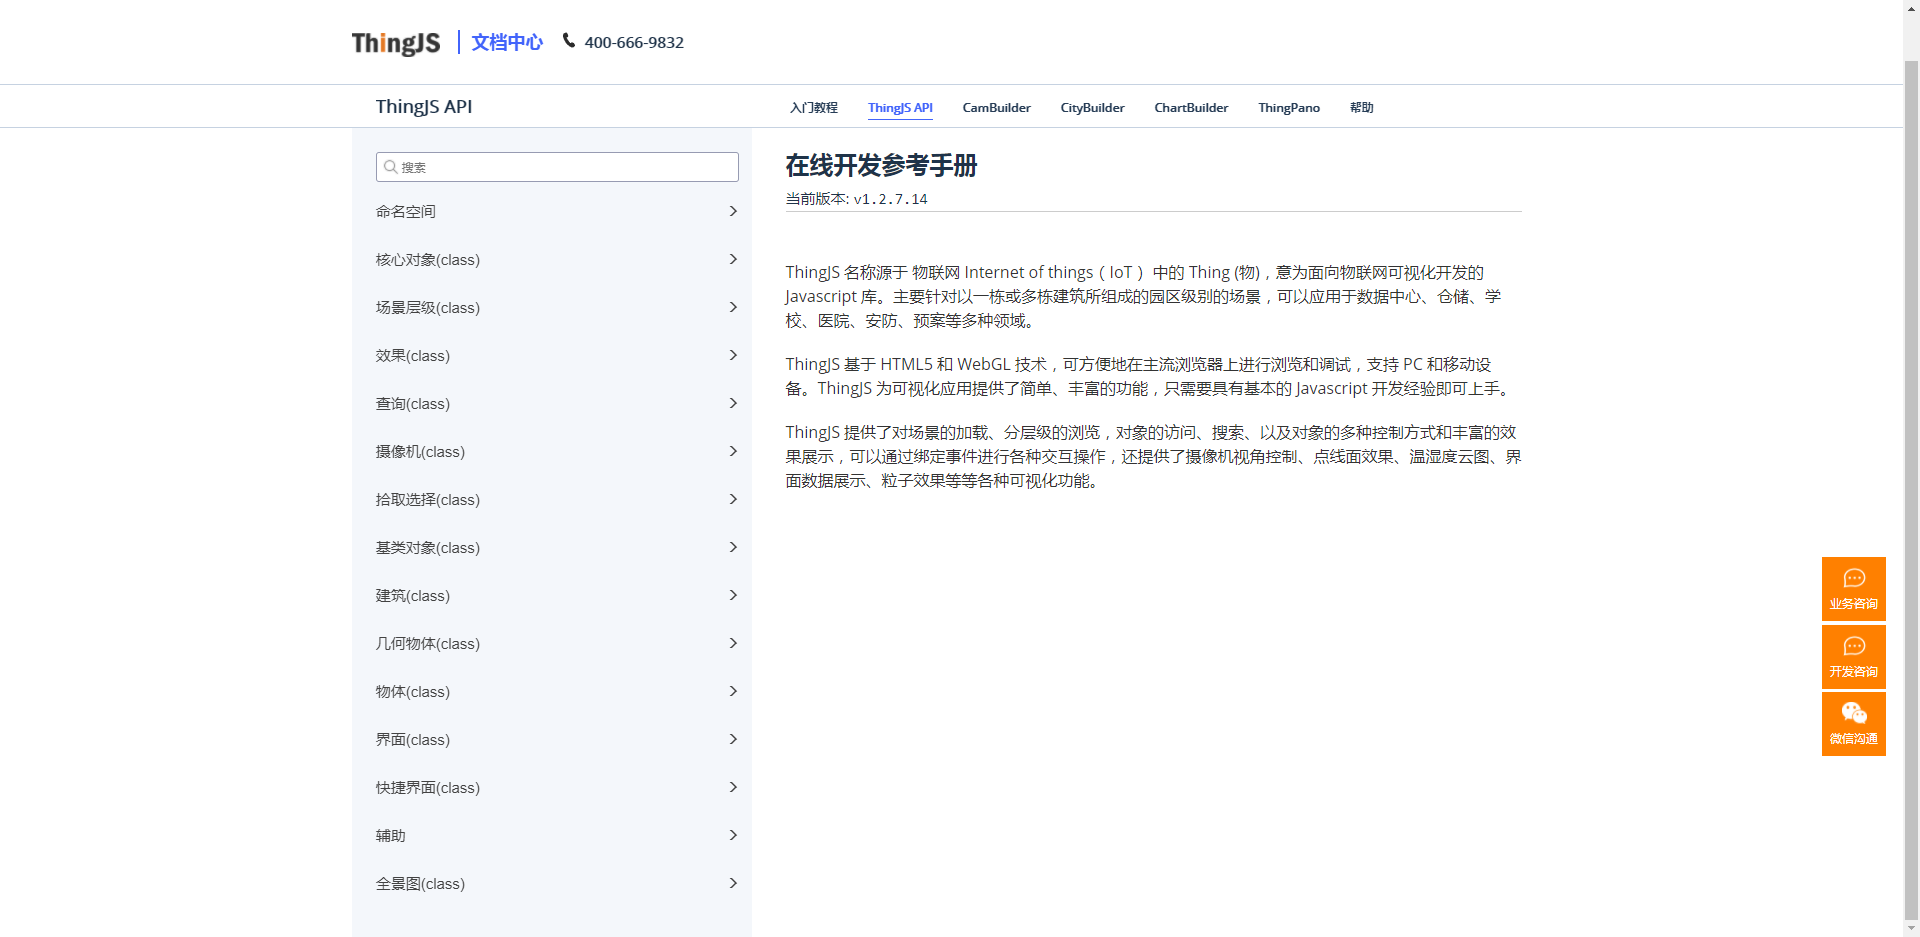The width and height of the screenshot is (1920, 937).
Task: Expand chevron for 快捷界面(class)
Action: 733,787
